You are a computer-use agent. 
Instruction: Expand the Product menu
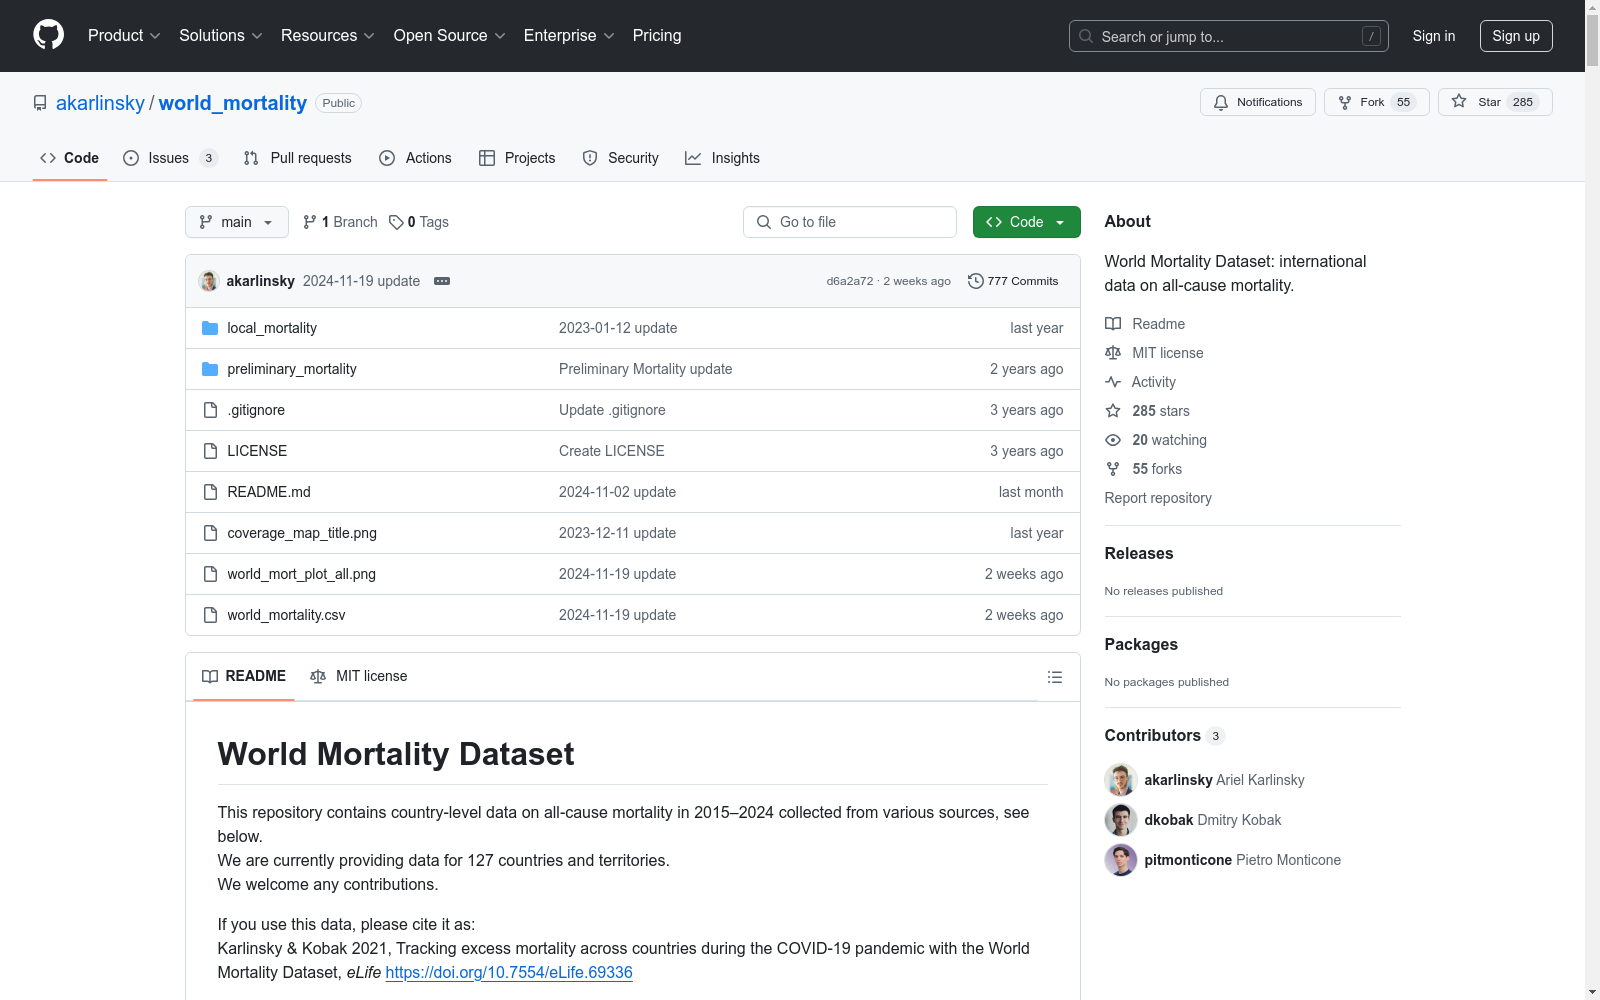[x=123, y=36]
